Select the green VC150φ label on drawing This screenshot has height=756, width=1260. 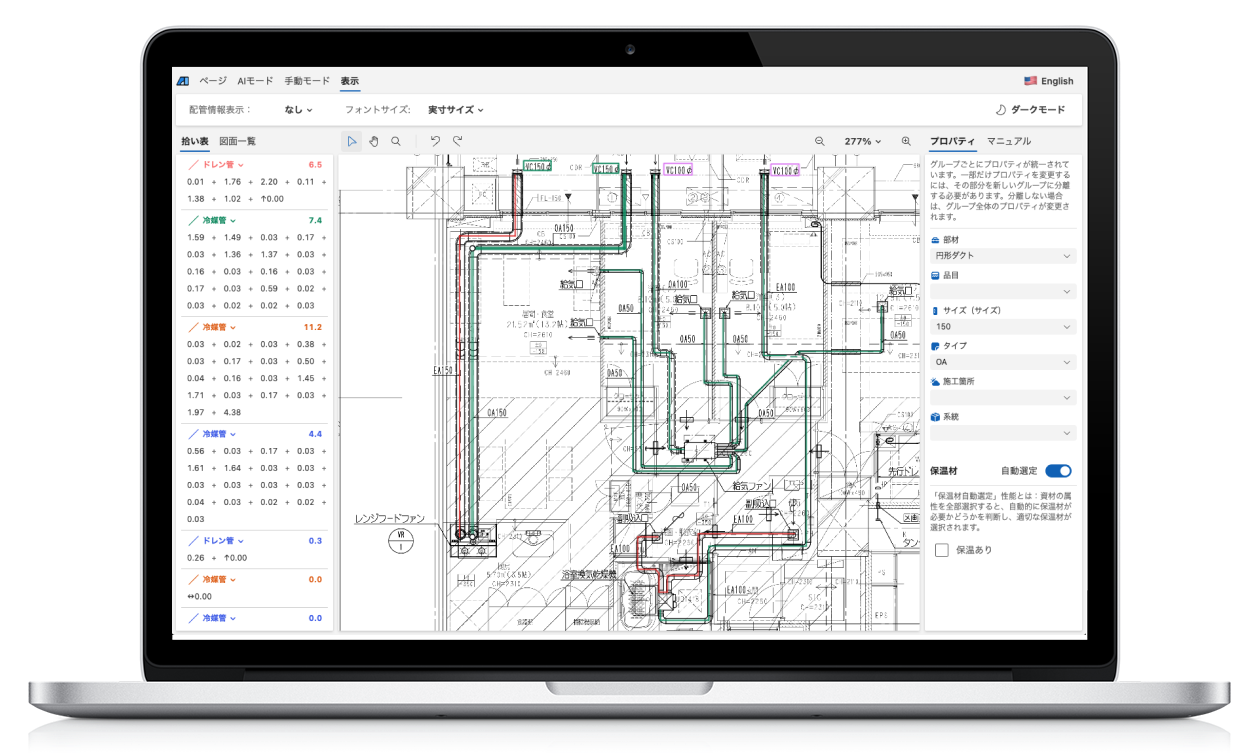[536, 167]
